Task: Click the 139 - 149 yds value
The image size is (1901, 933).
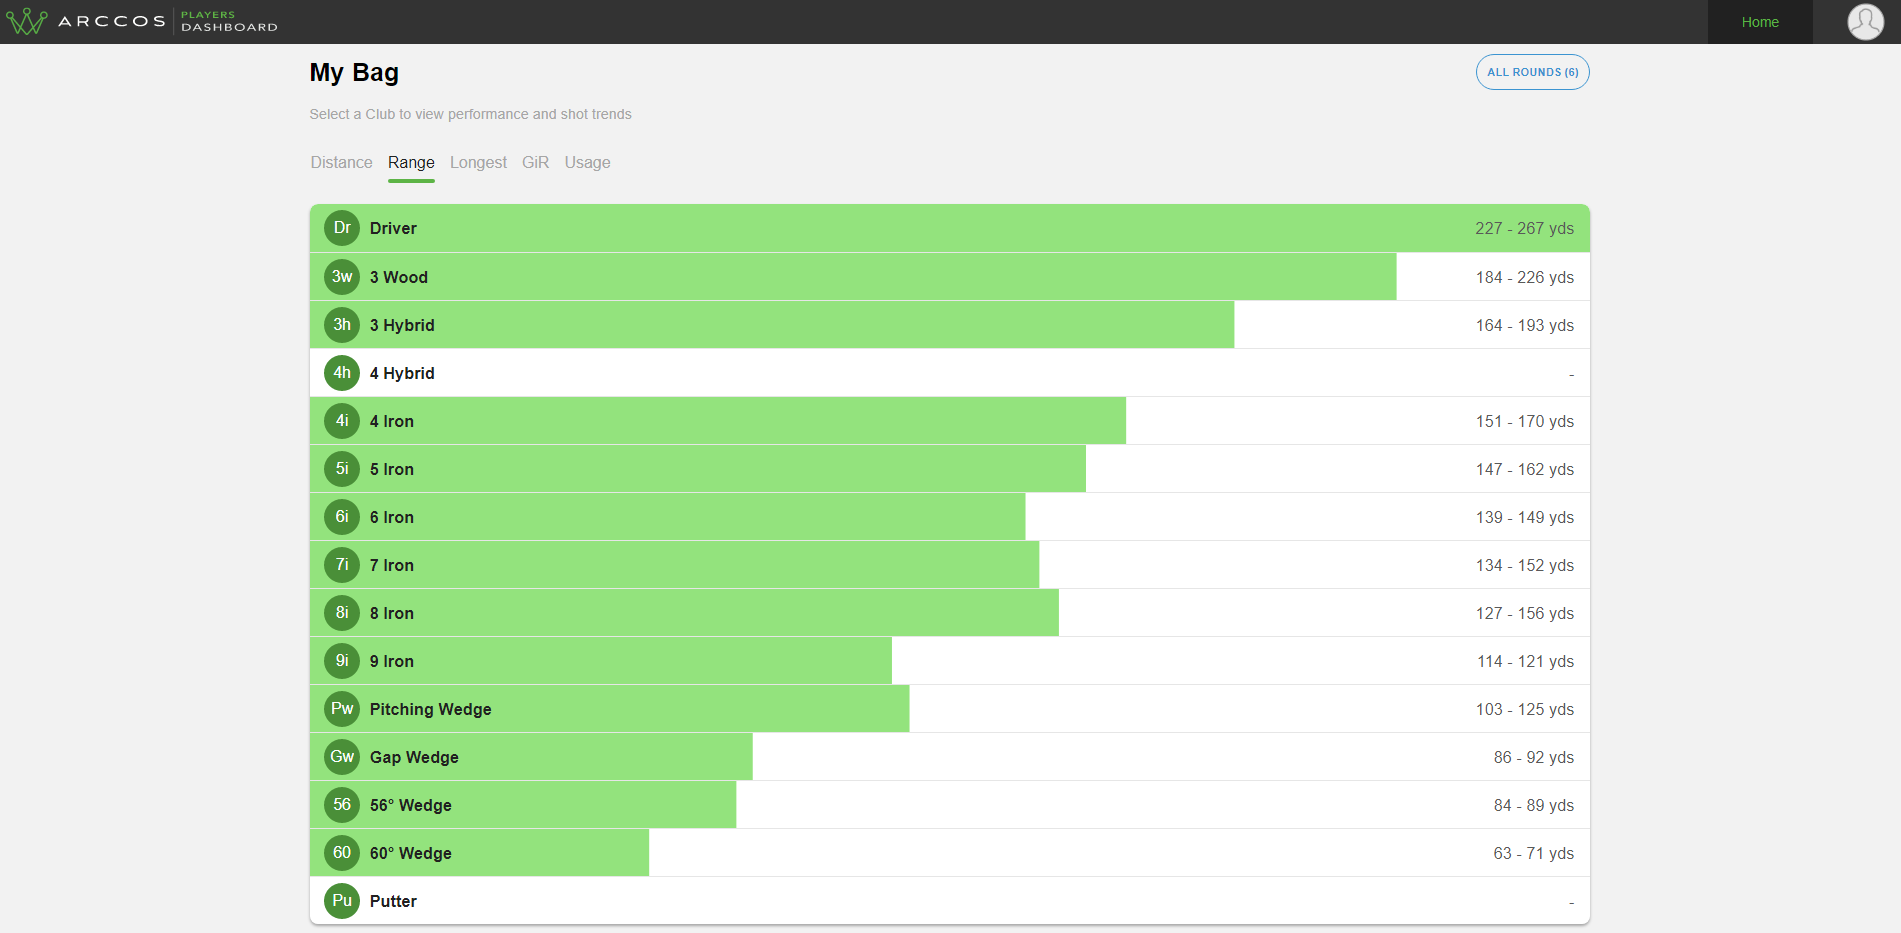Action: (1524, 517)
